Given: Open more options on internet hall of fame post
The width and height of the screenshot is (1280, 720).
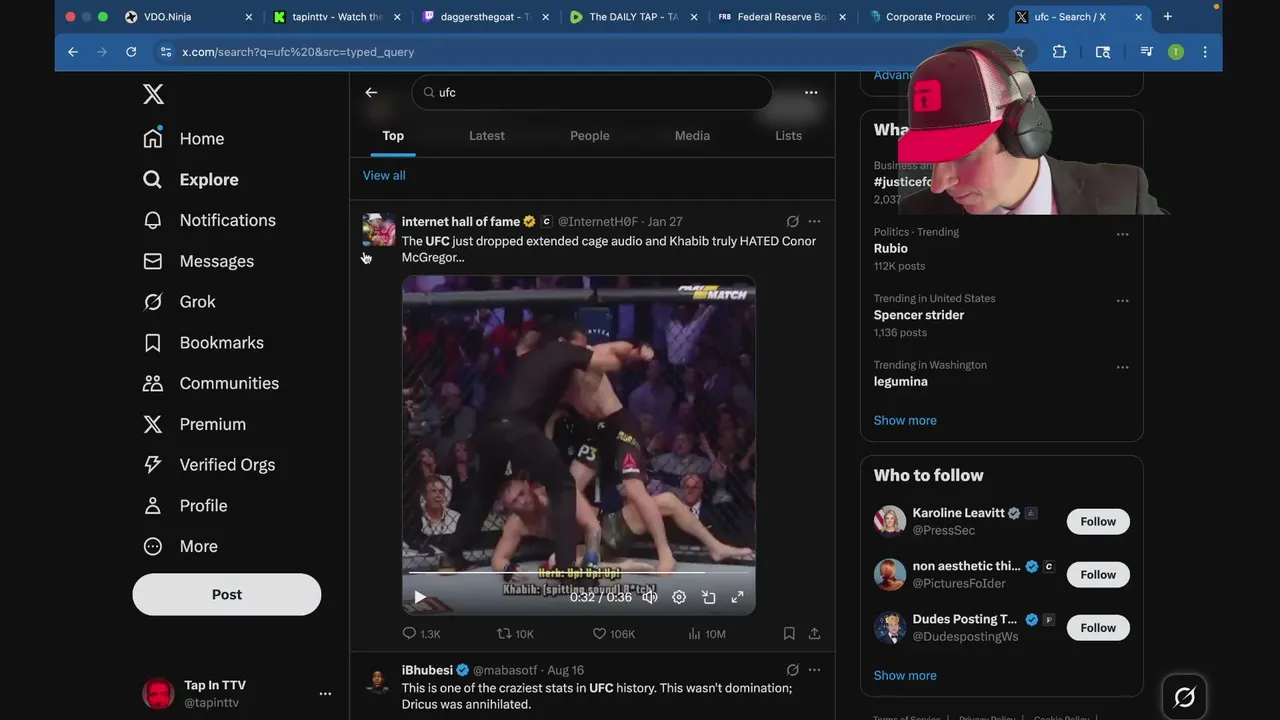Looking at the screenshot, I should pos(814,222).
